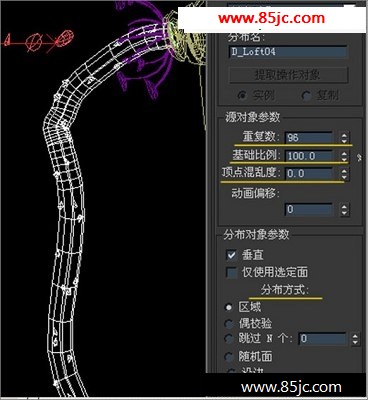Toggle the 垂直 checkbox
Screen dimensions: 368x400
(231, 255)
